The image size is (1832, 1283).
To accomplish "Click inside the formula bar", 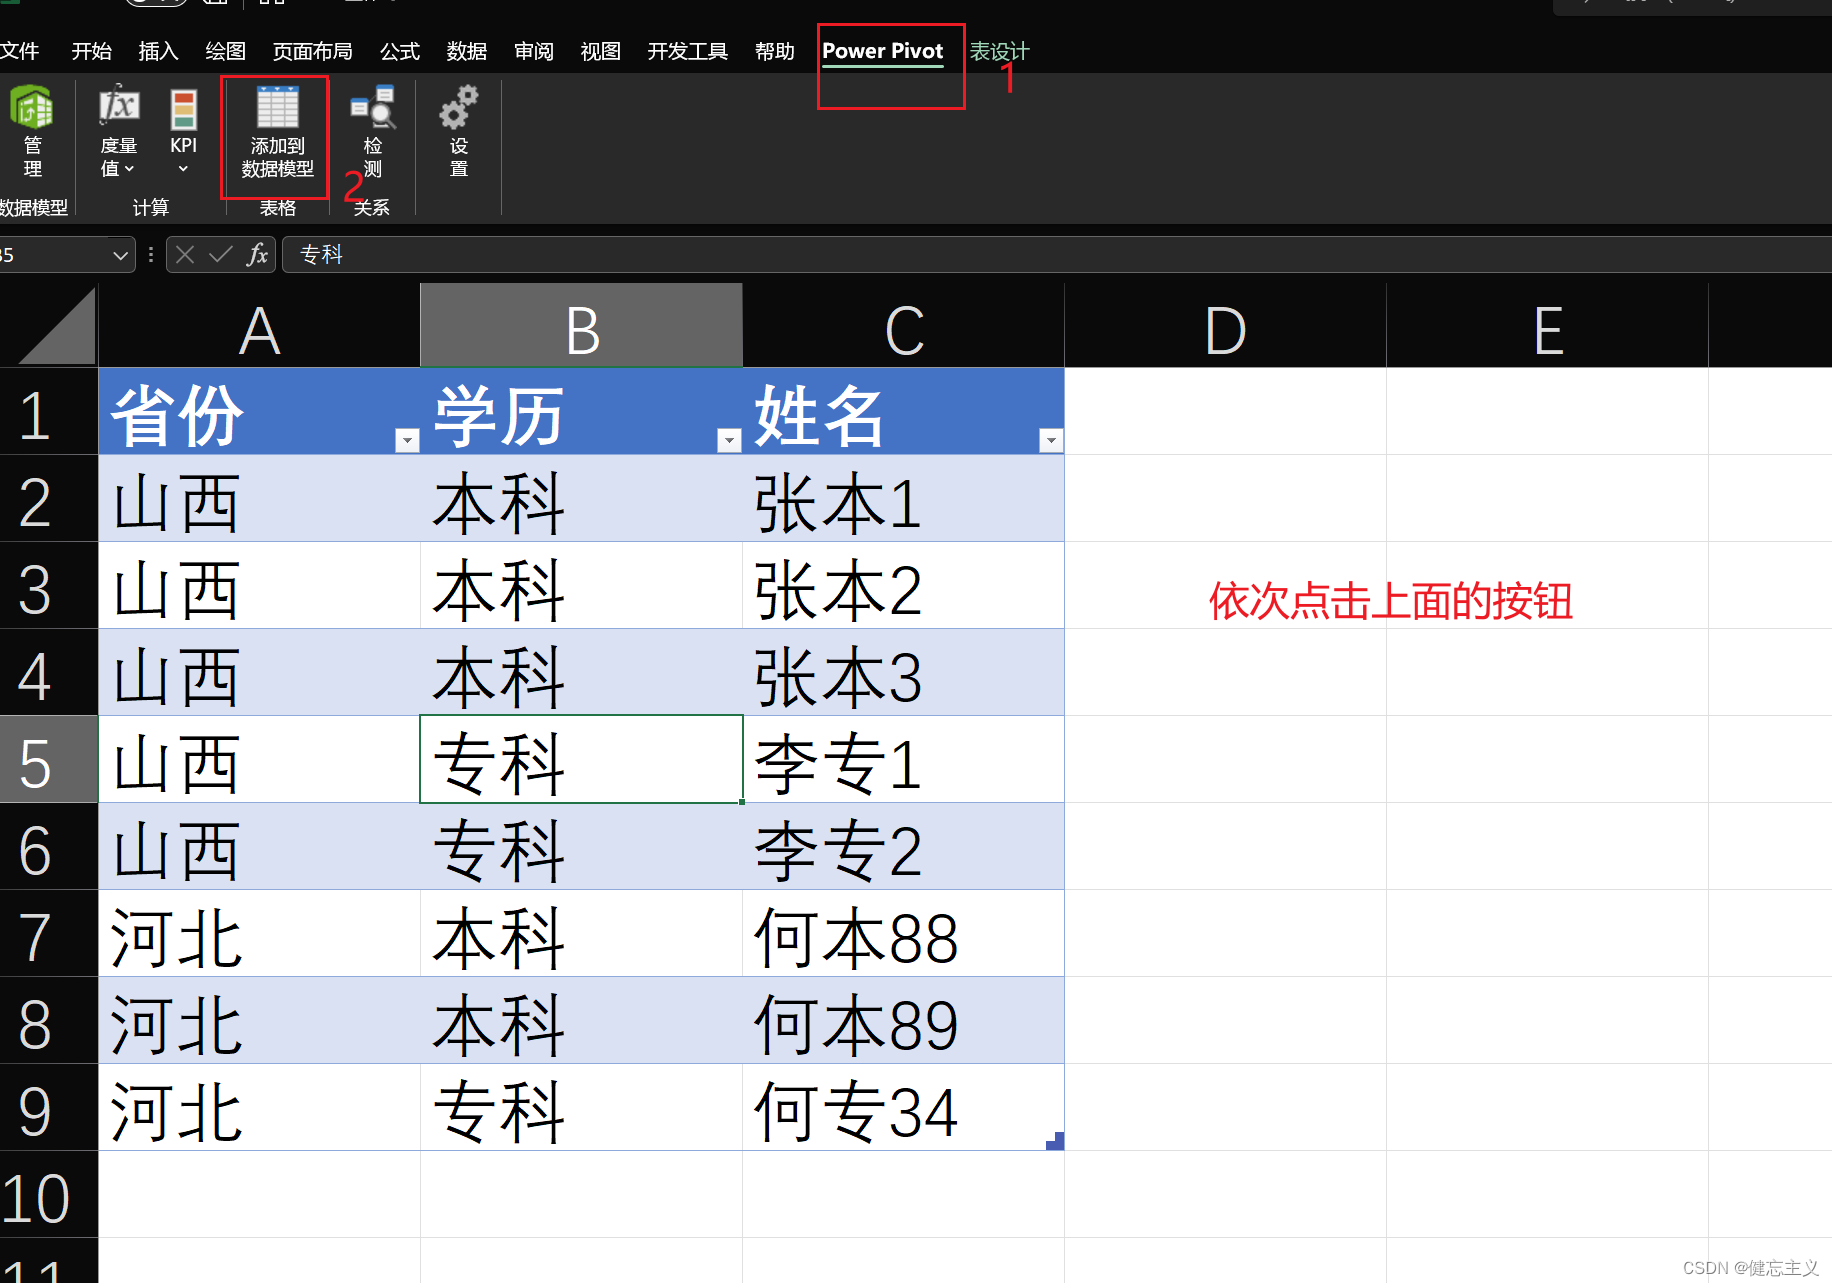I will point(700,254).
